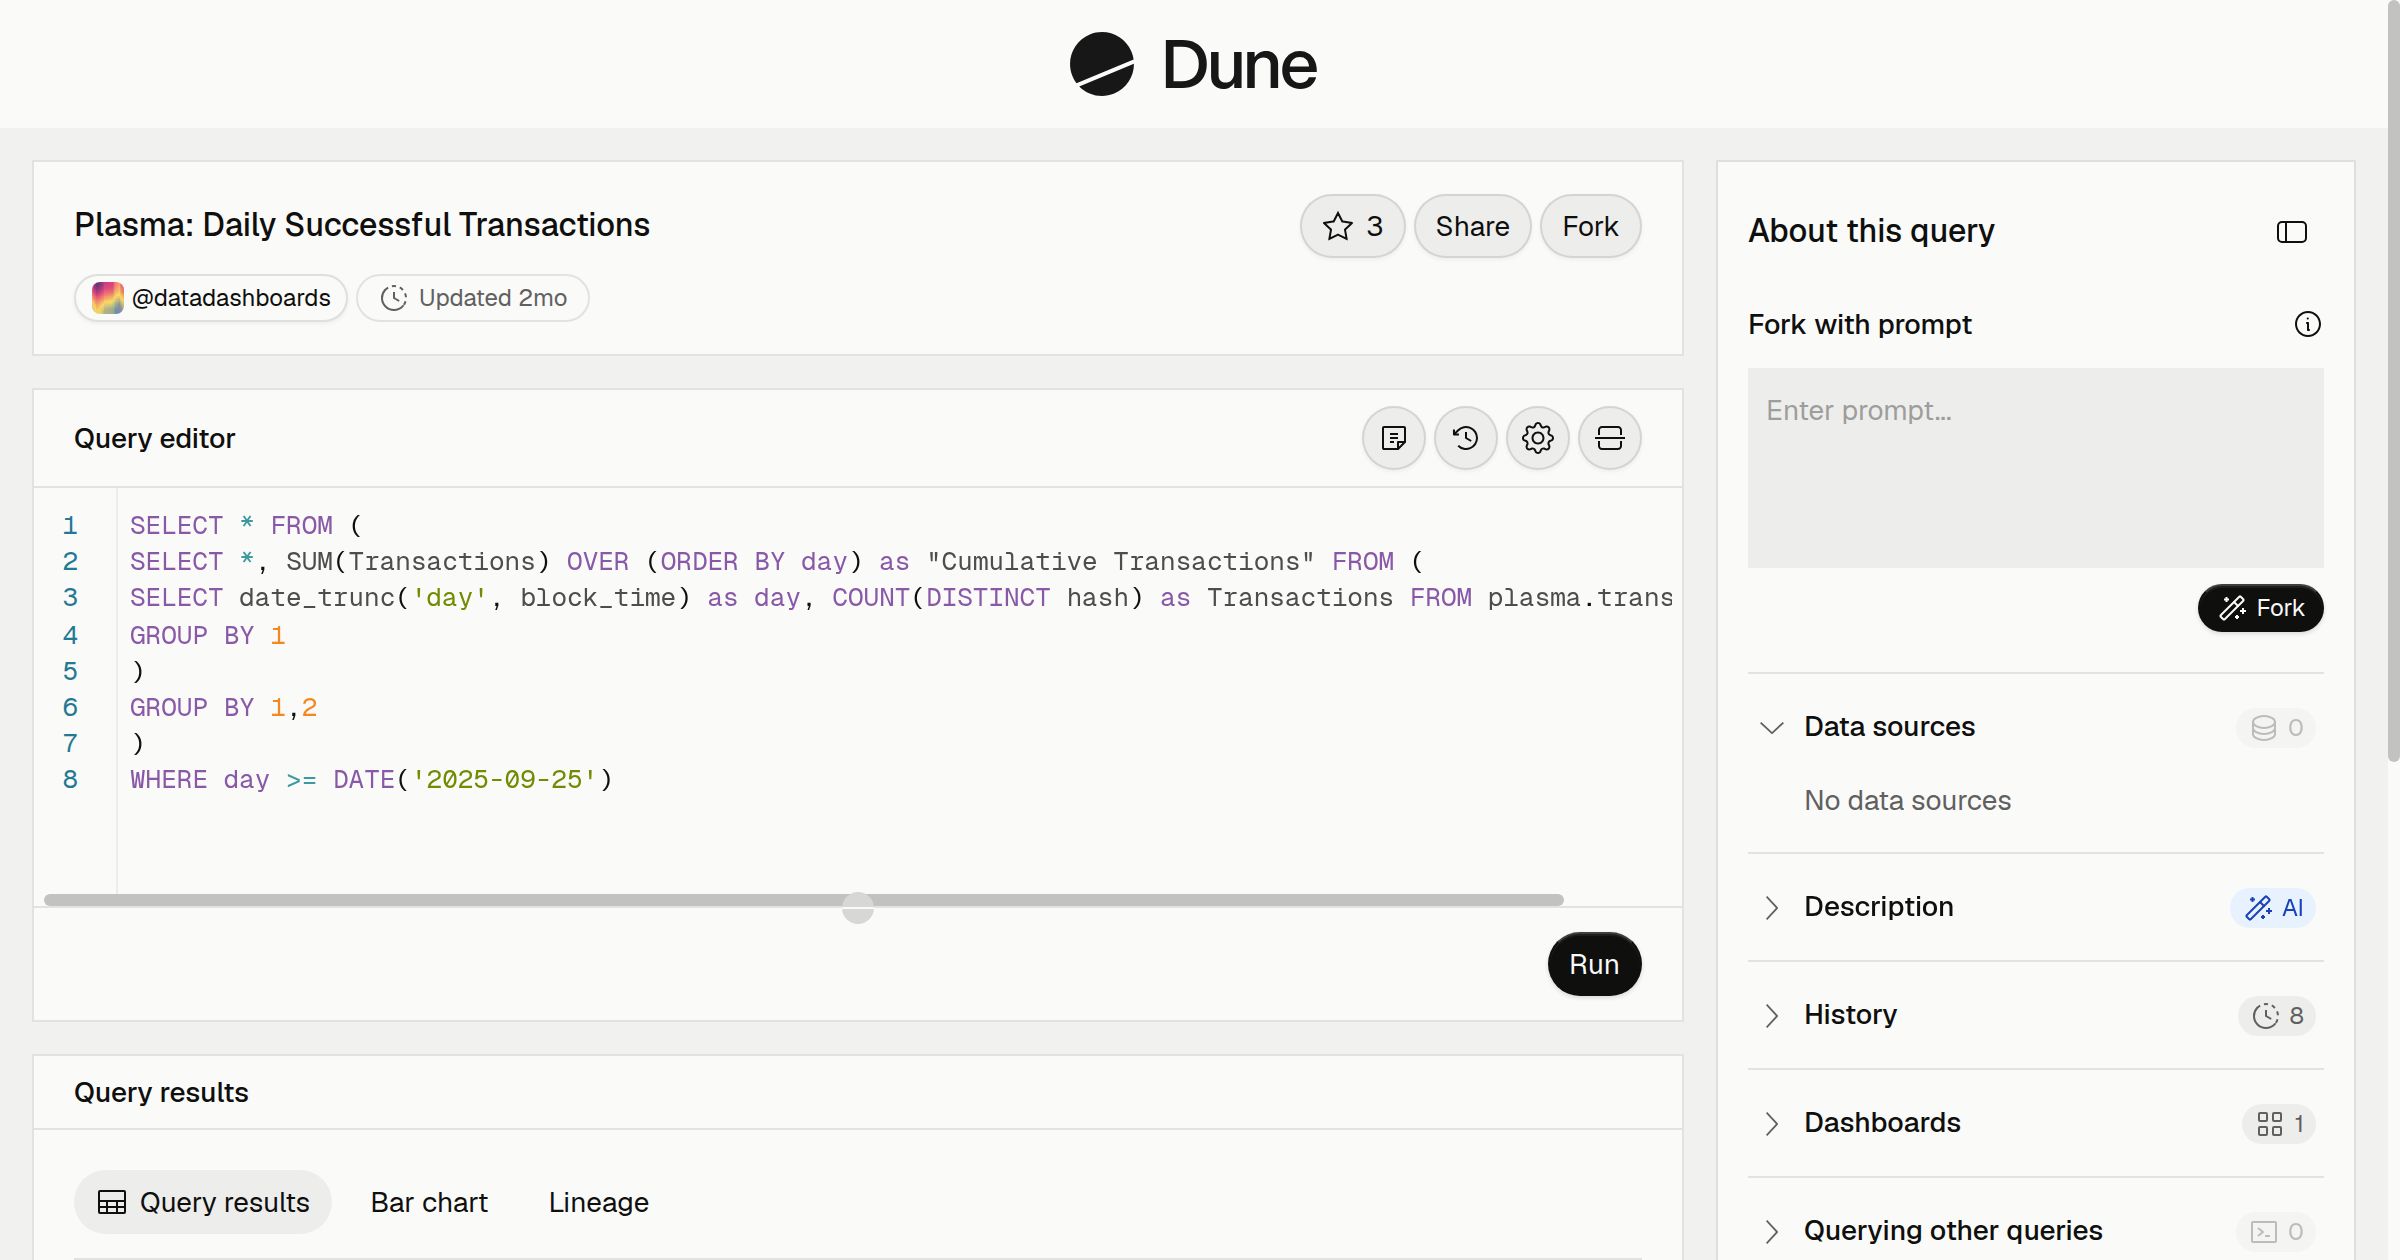Collapse the Data sources section
The image size is (2400, 1260).
(1771, 727)
